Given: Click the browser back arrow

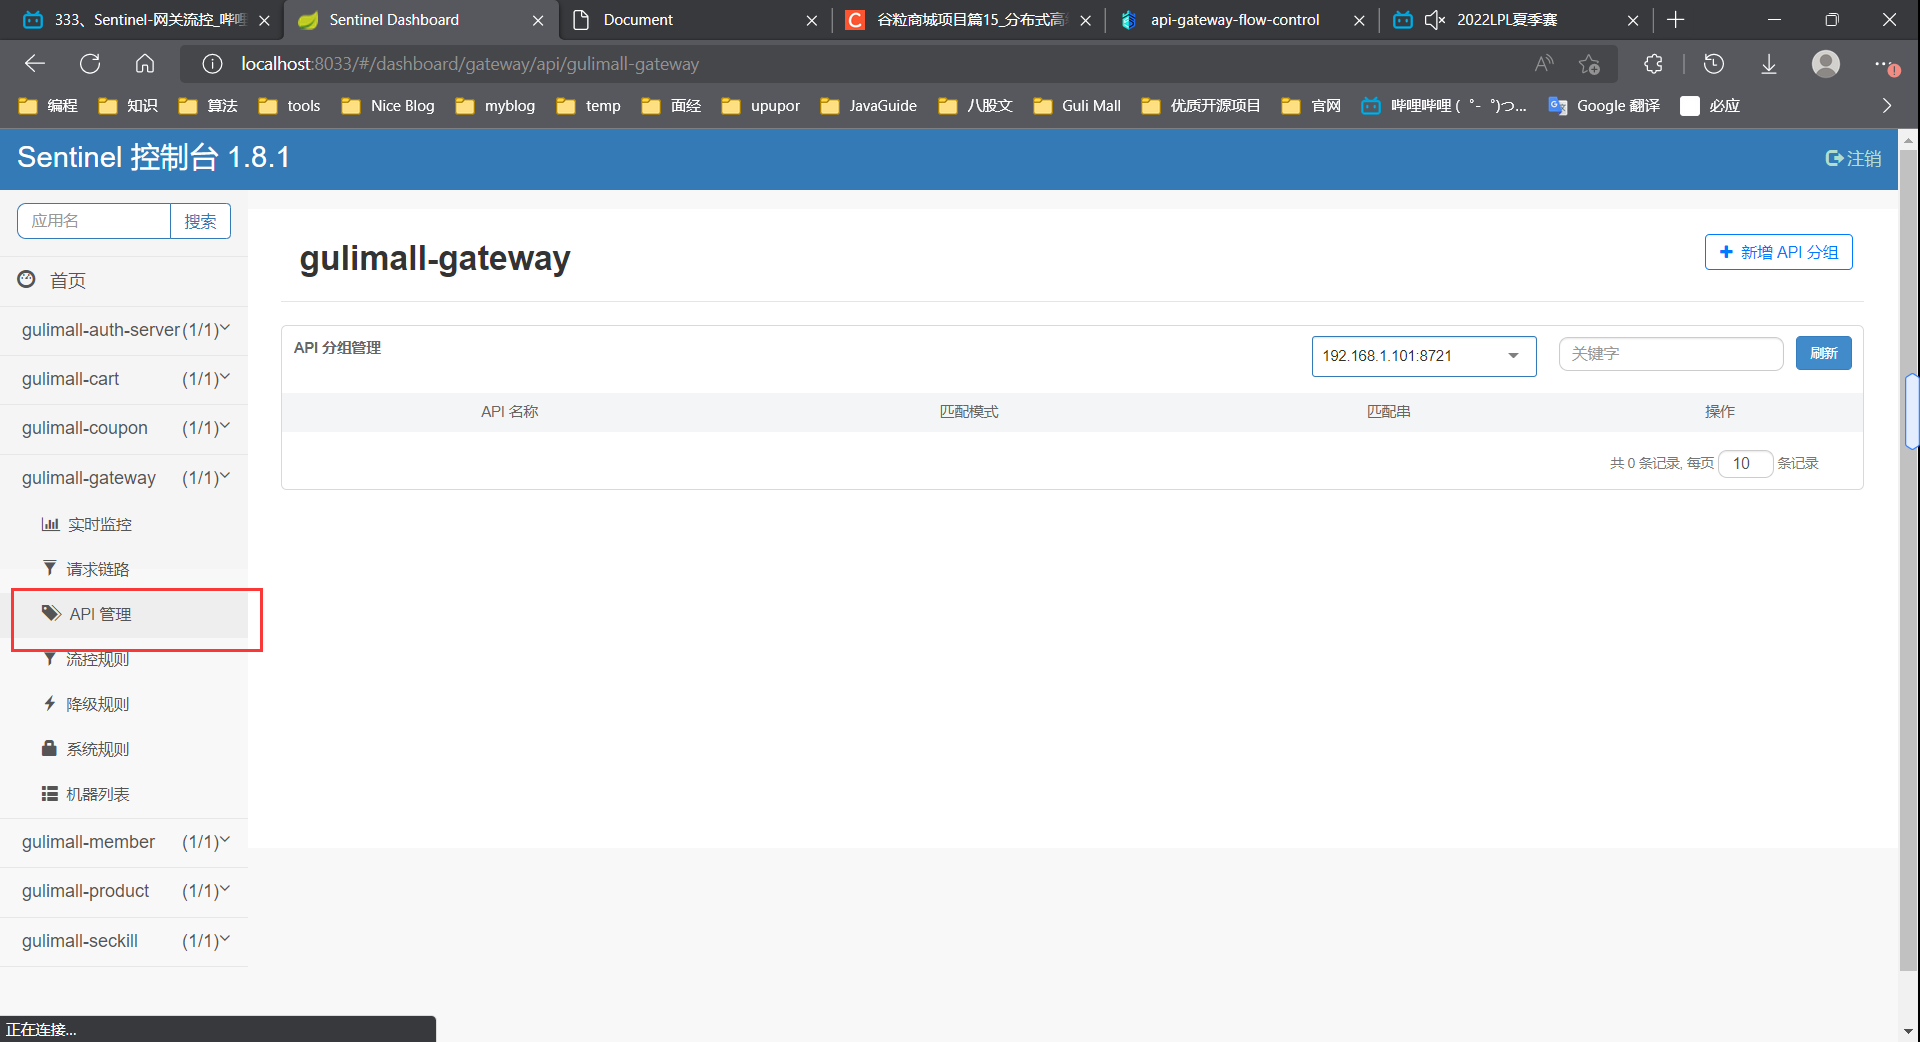Looking at the screenshot, I should [35, 64].
